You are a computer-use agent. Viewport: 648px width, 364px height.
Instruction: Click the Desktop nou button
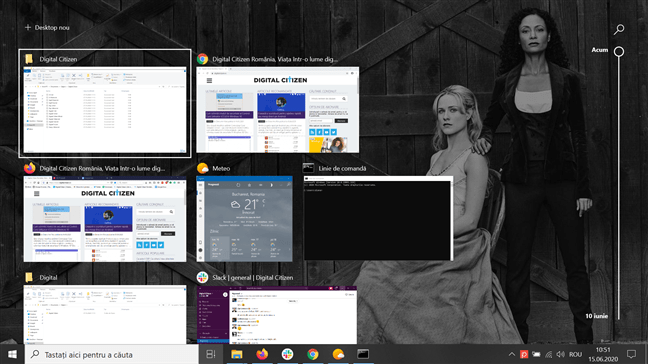47,28
